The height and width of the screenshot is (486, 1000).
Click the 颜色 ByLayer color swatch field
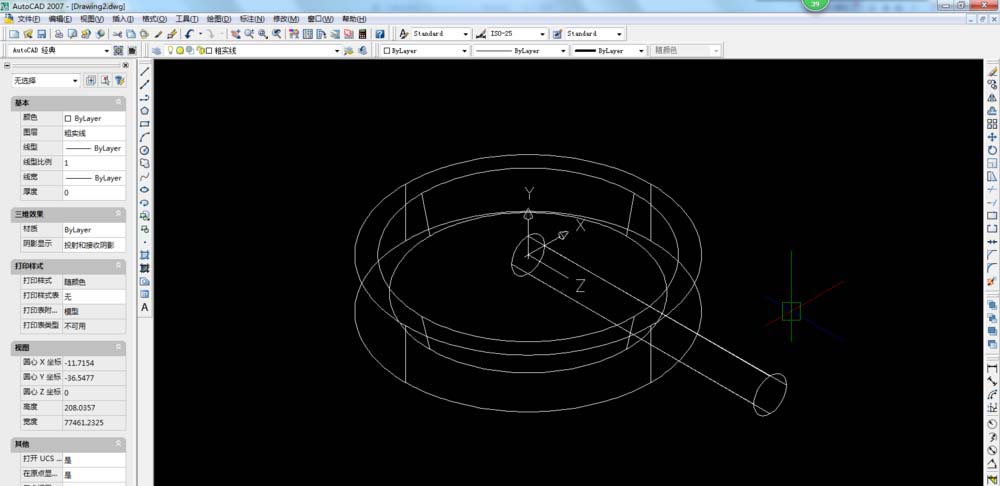pyautogui.click(x=94, y=119)
